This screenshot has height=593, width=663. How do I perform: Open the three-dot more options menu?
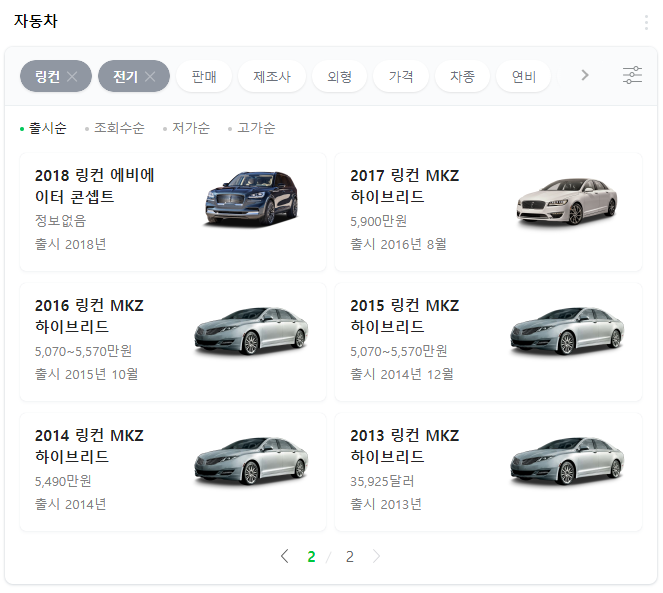[646, 22]
